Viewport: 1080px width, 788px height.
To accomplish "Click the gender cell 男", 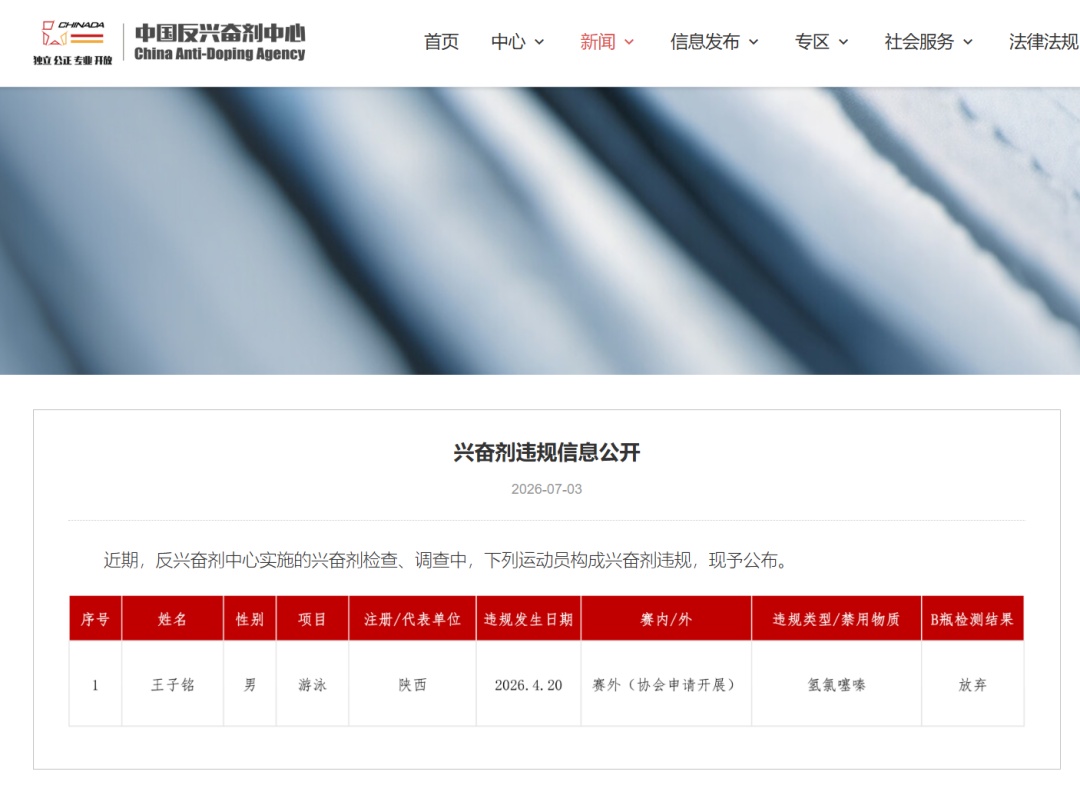I will (x=250, y=685).
